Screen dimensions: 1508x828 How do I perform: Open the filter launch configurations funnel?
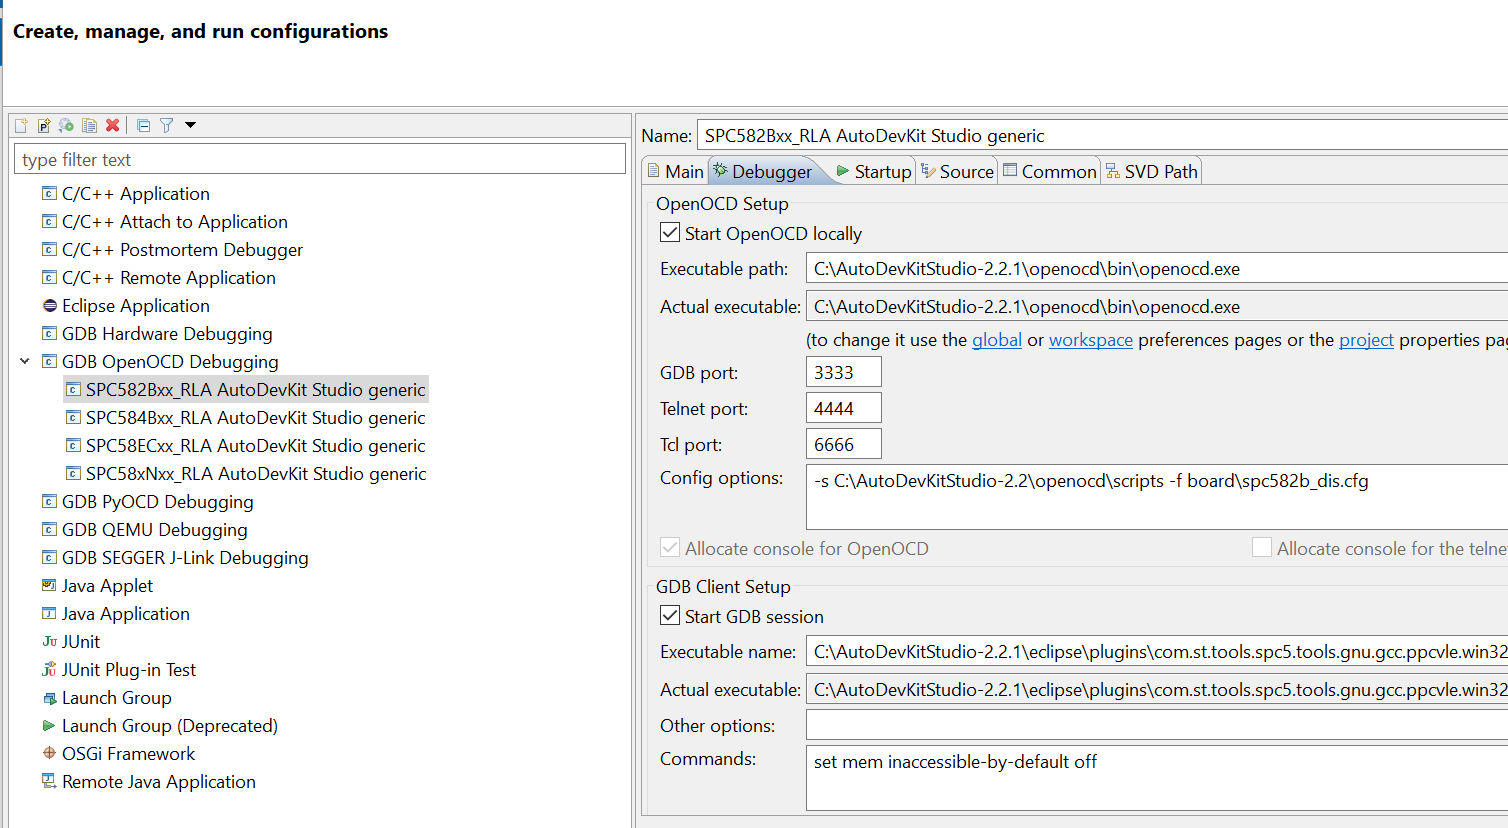coord(166,125)
